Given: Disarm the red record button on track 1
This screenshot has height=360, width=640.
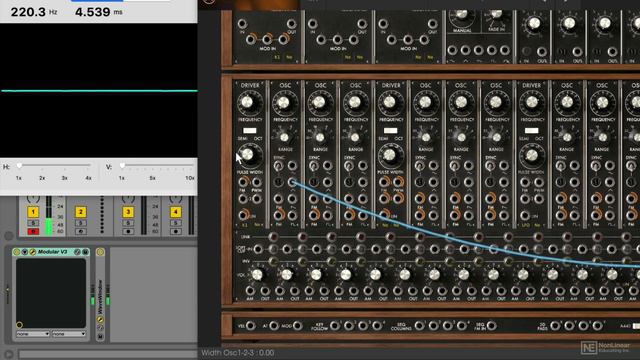Looking at the screenshot, I should (33, 231).
